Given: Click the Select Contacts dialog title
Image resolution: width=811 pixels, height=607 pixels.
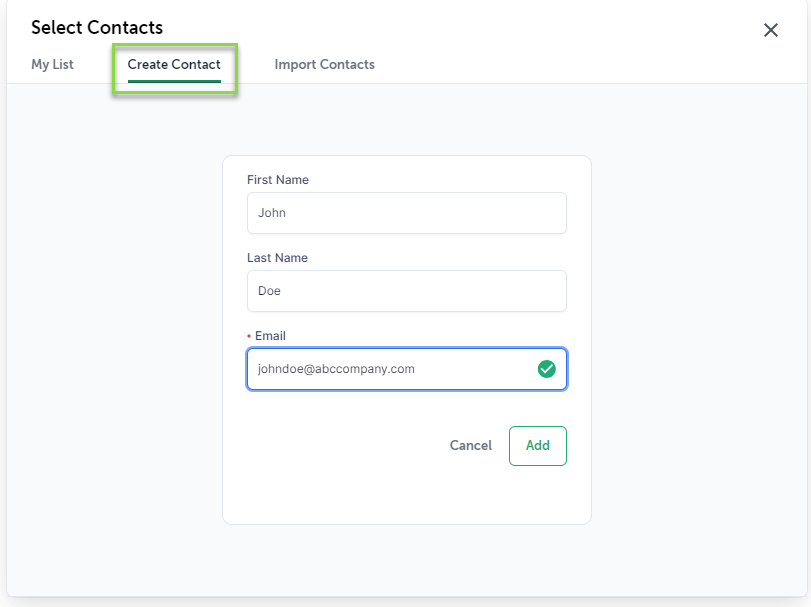Looking at the screenshot, I should [x=97, y=27].
